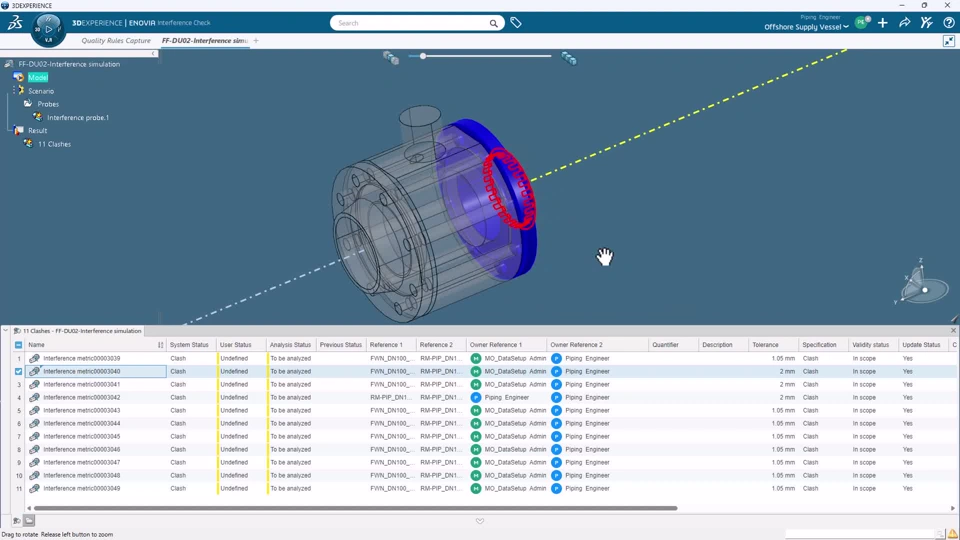Select FF-DU02-Interference simulation root node
960x540 pixels.
tap(69, 64)
